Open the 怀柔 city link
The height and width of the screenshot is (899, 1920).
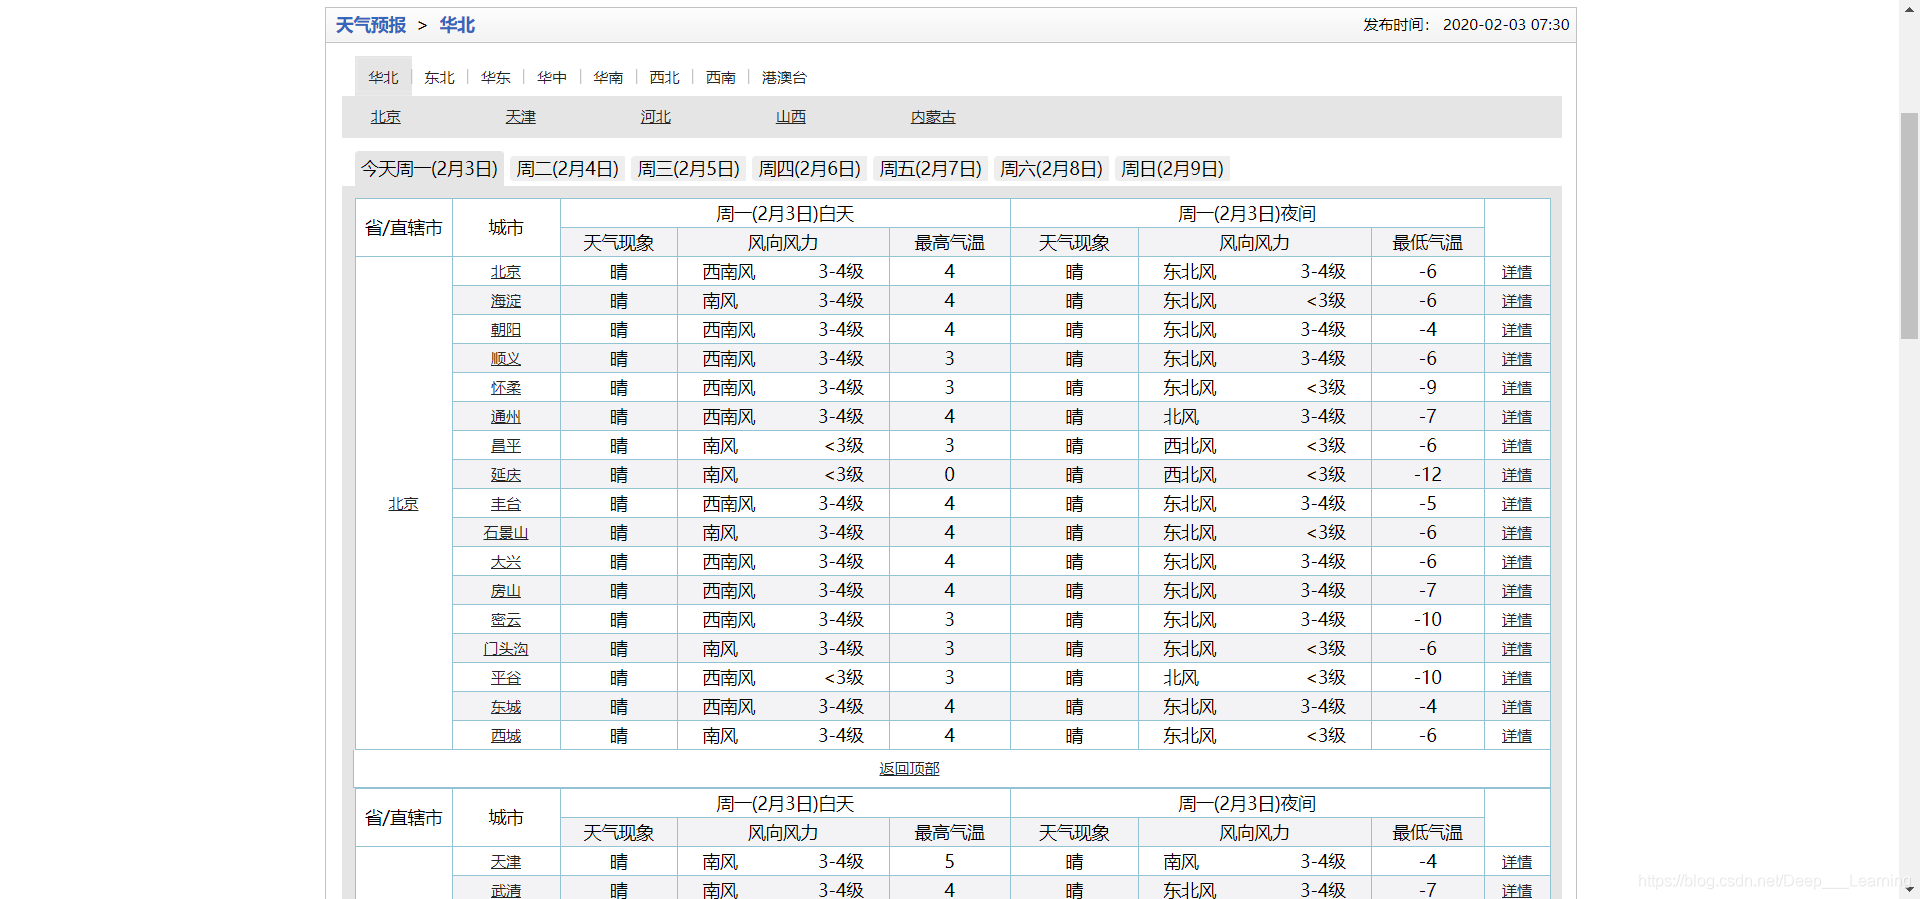click(x=506, y=388)
